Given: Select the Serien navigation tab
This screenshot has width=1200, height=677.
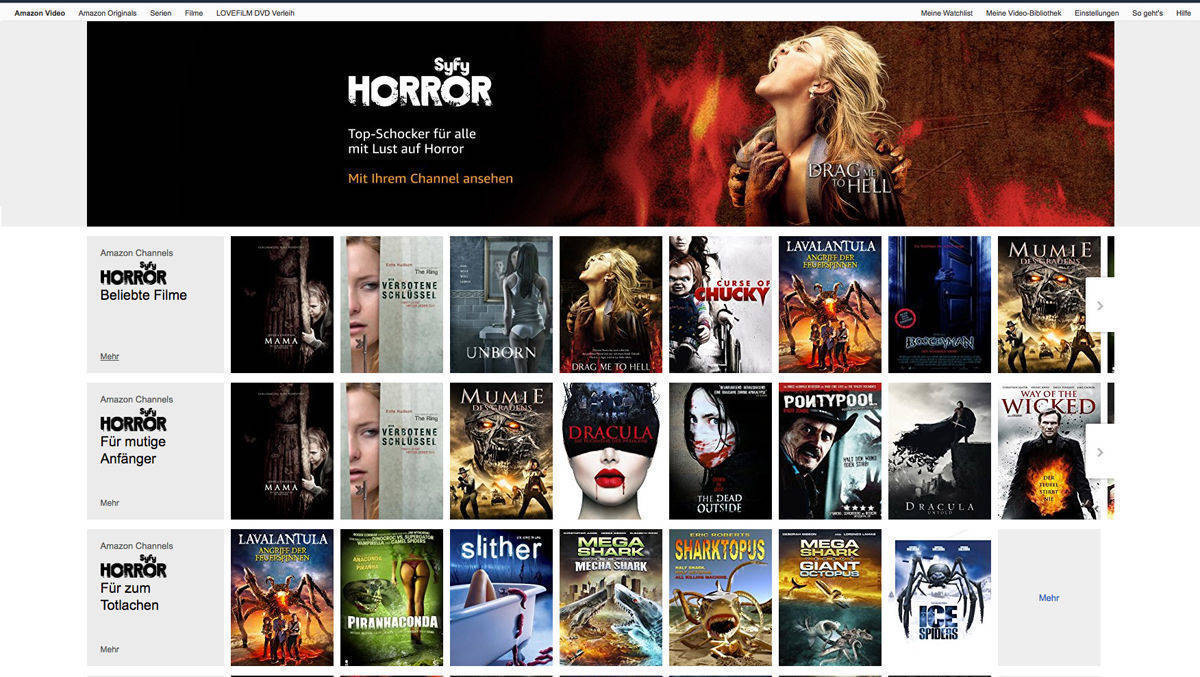Looking at the screenshot, I should (x=160, y=13).
